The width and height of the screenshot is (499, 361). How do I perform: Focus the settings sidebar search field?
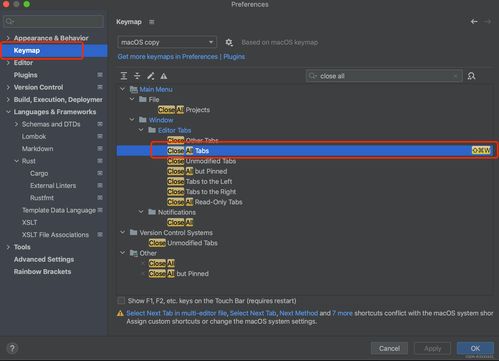pyautogui.click(x=54, y=21)
